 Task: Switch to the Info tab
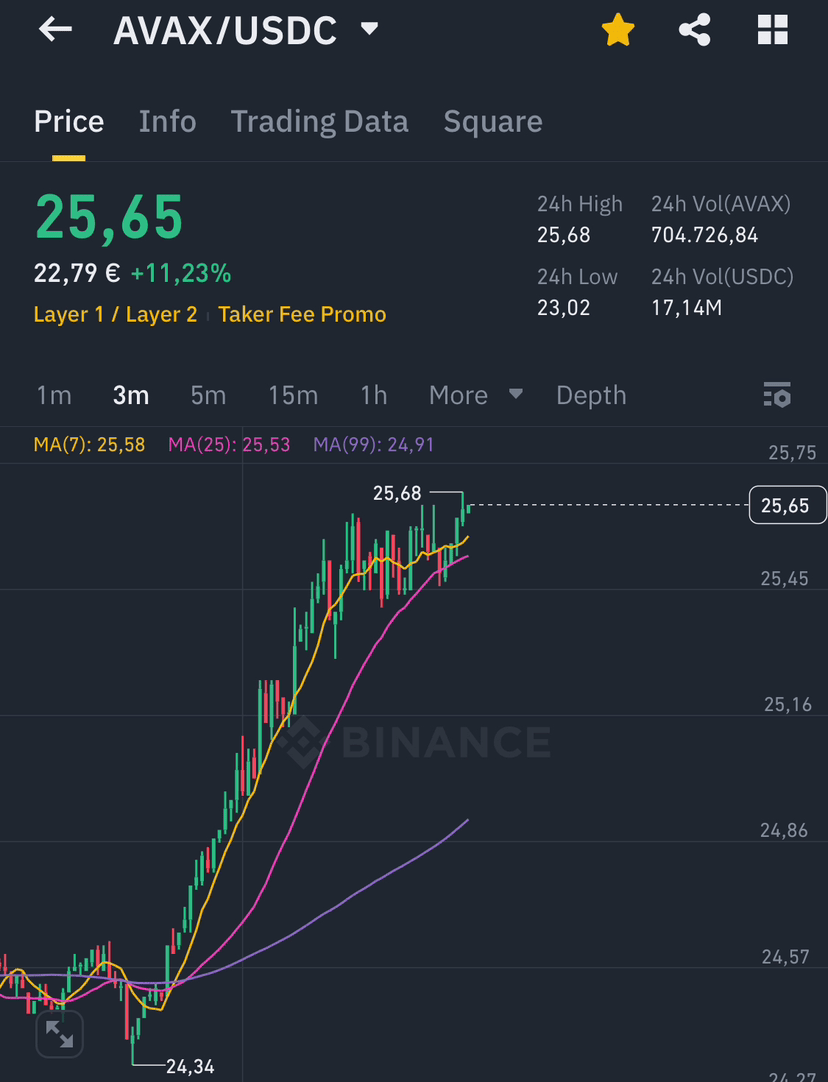point(168,121)
